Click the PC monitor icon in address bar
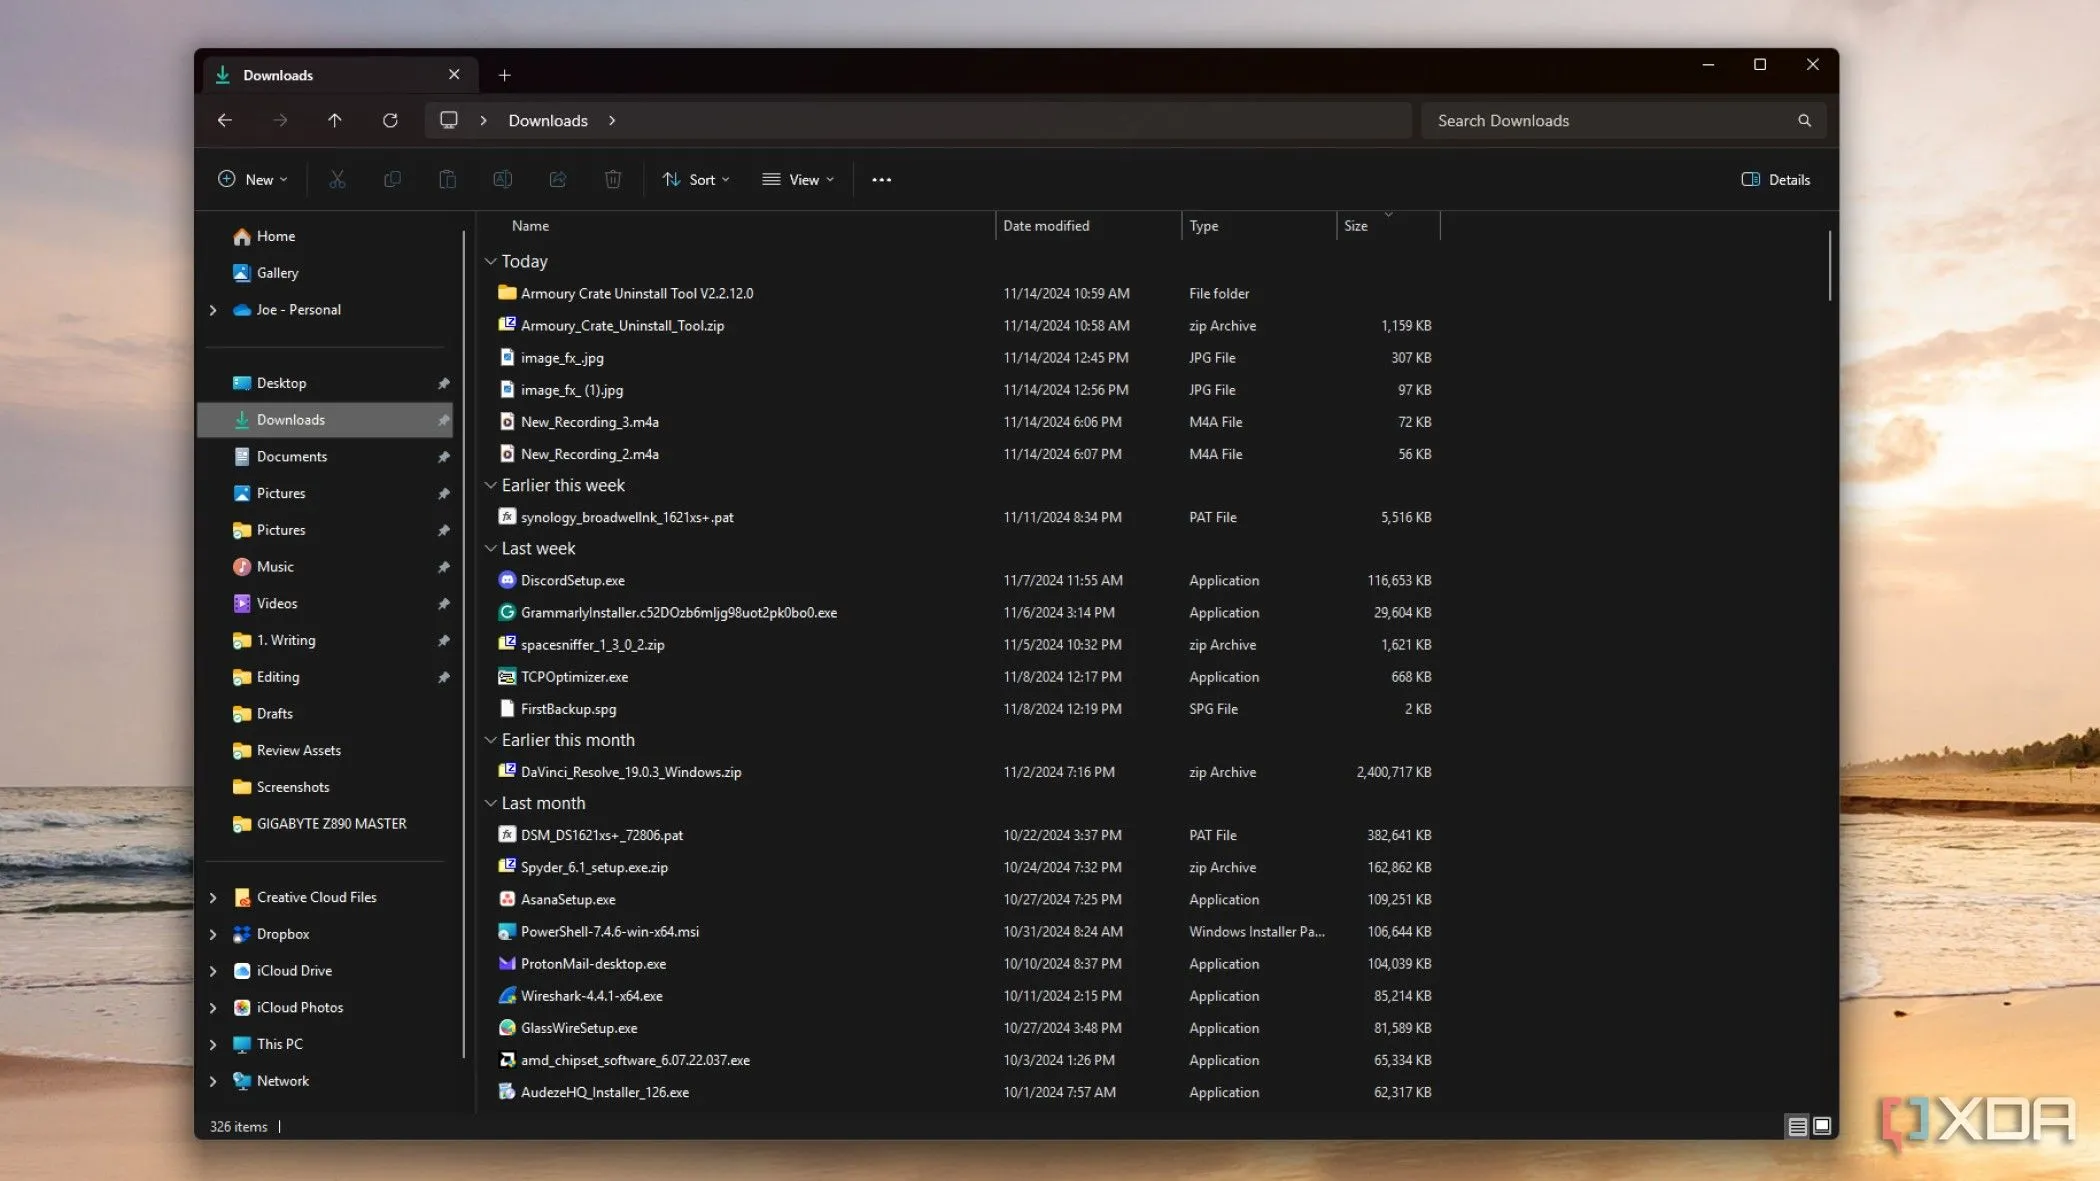The height and width of the screenshot is (1181, 2100). [x=449, y=120]
